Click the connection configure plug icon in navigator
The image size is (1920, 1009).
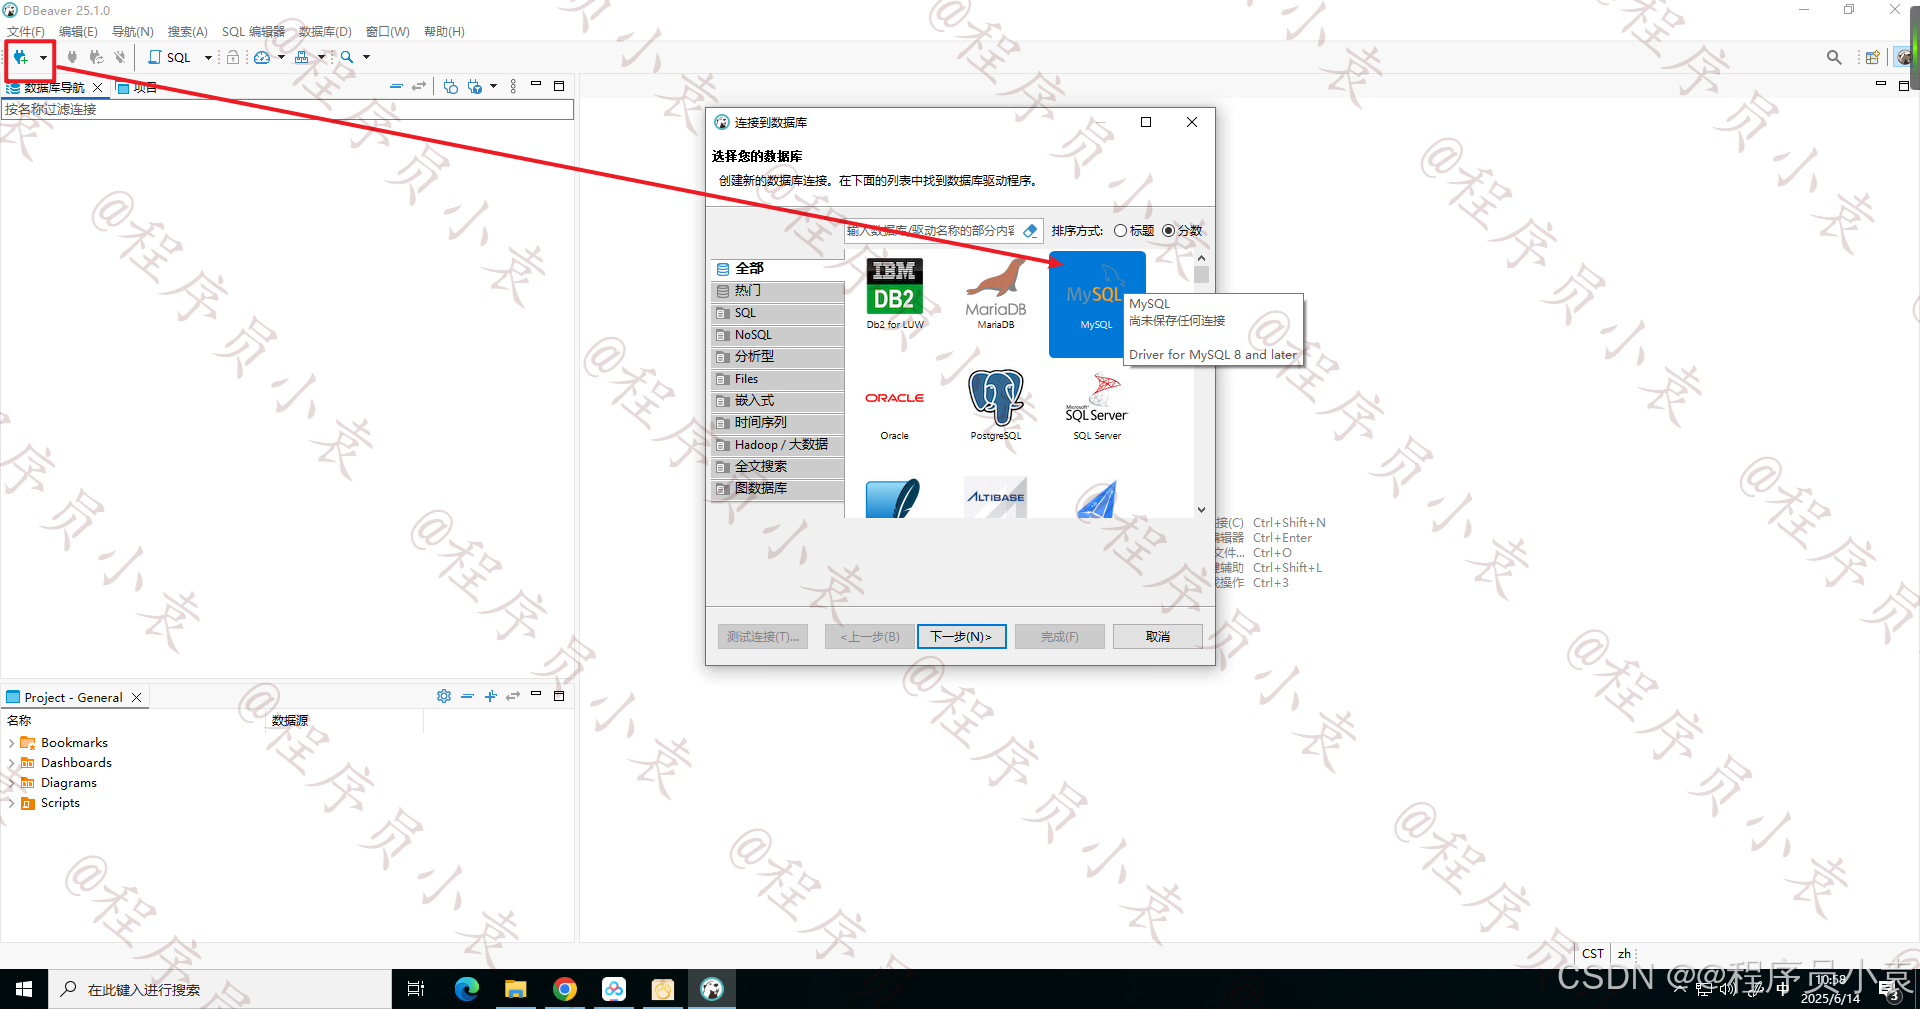click(451, 87)
